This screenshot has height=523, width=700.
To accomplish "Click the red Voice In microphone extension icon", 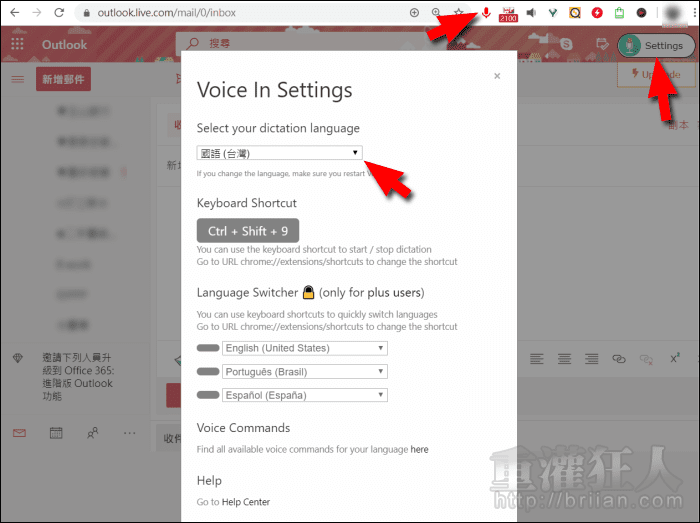I will 486,13.
